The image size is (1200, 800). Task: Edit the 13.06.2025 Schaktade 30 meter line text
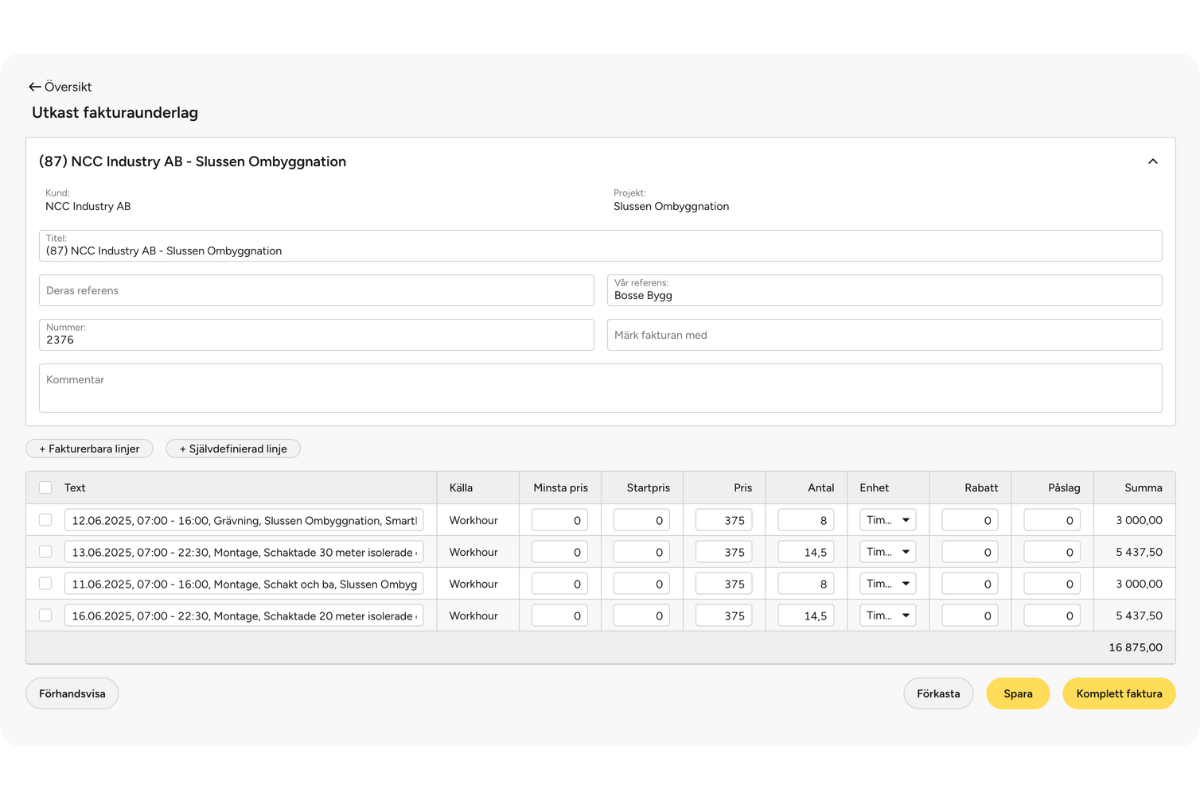[244, 552]
